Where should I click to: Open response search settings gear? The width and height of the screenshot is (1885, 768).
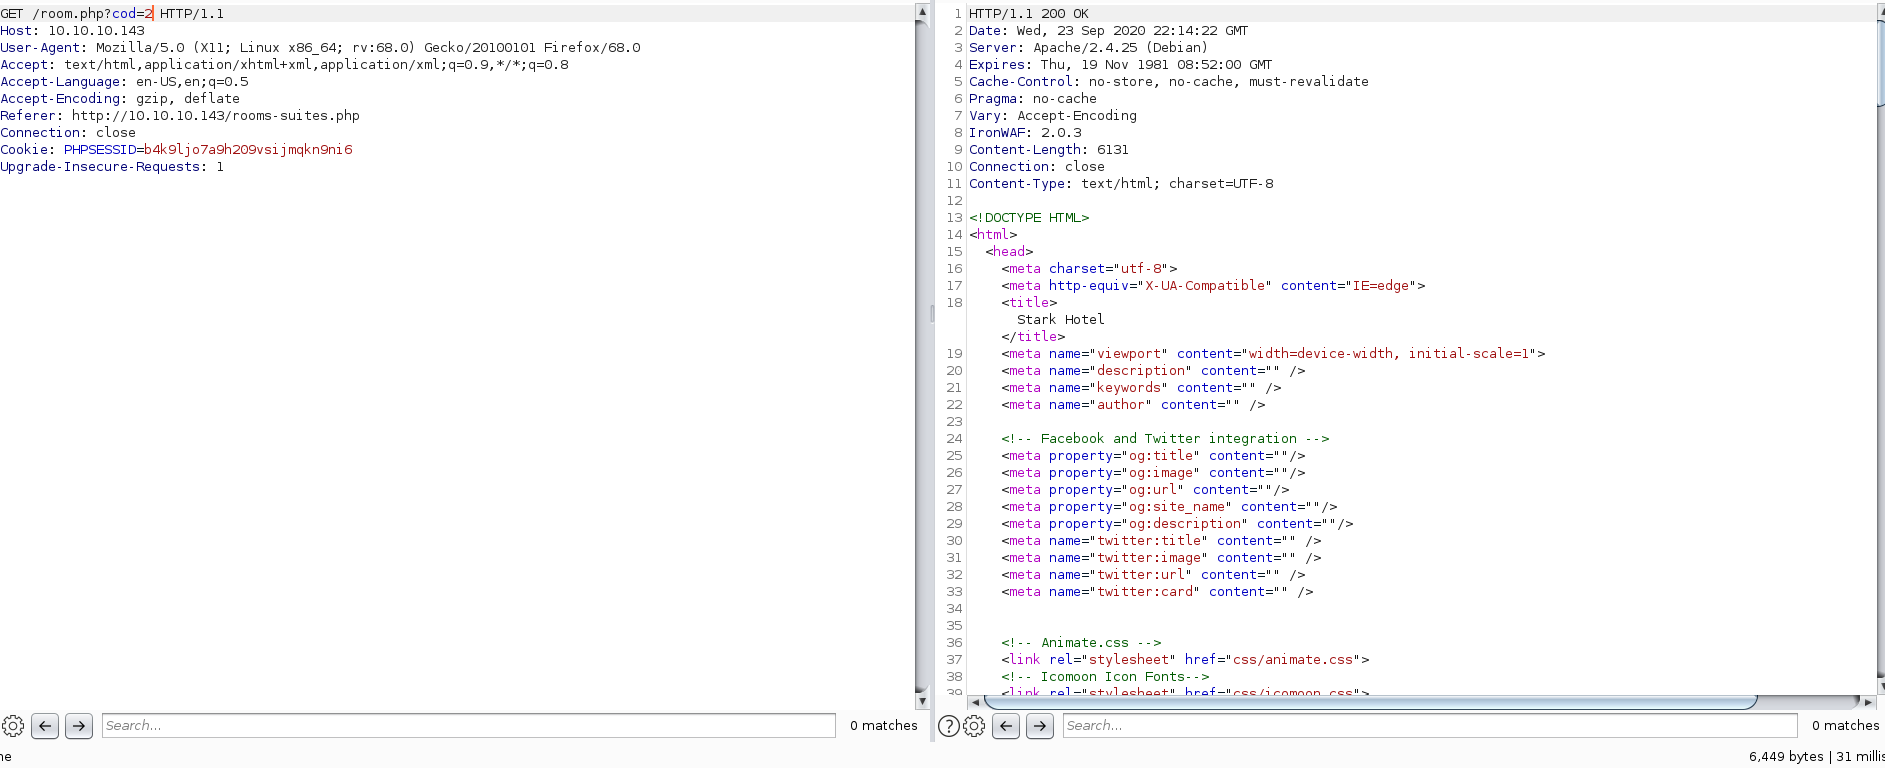(974, 726)
